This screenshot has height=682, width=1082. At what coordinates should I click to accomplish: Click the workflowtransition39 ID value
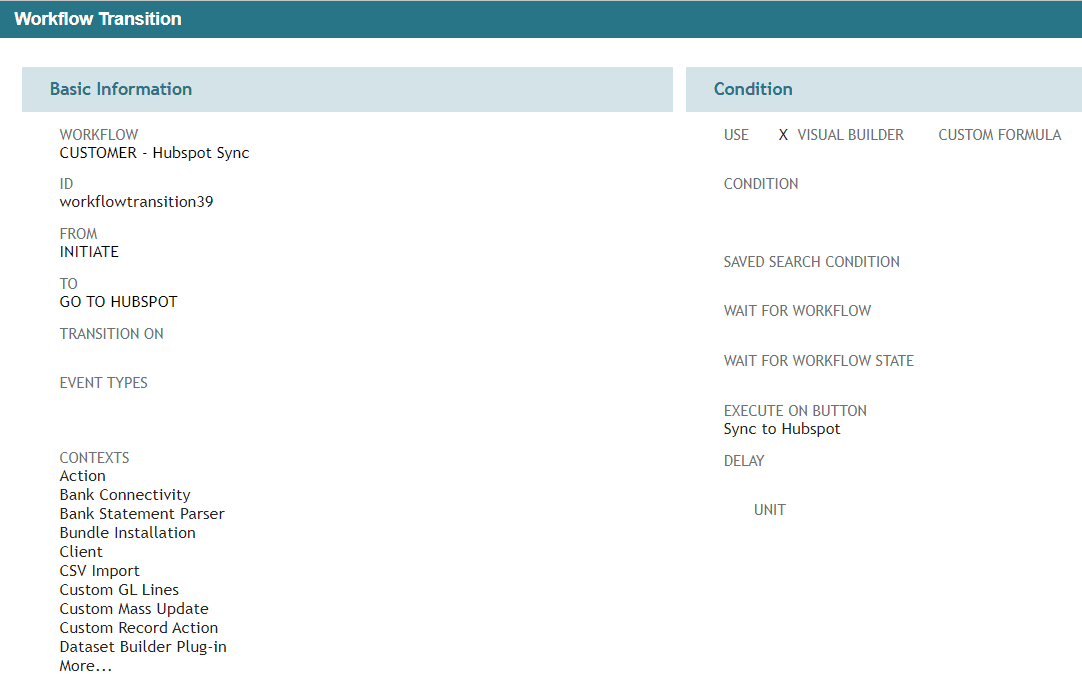tap(137, 202)
